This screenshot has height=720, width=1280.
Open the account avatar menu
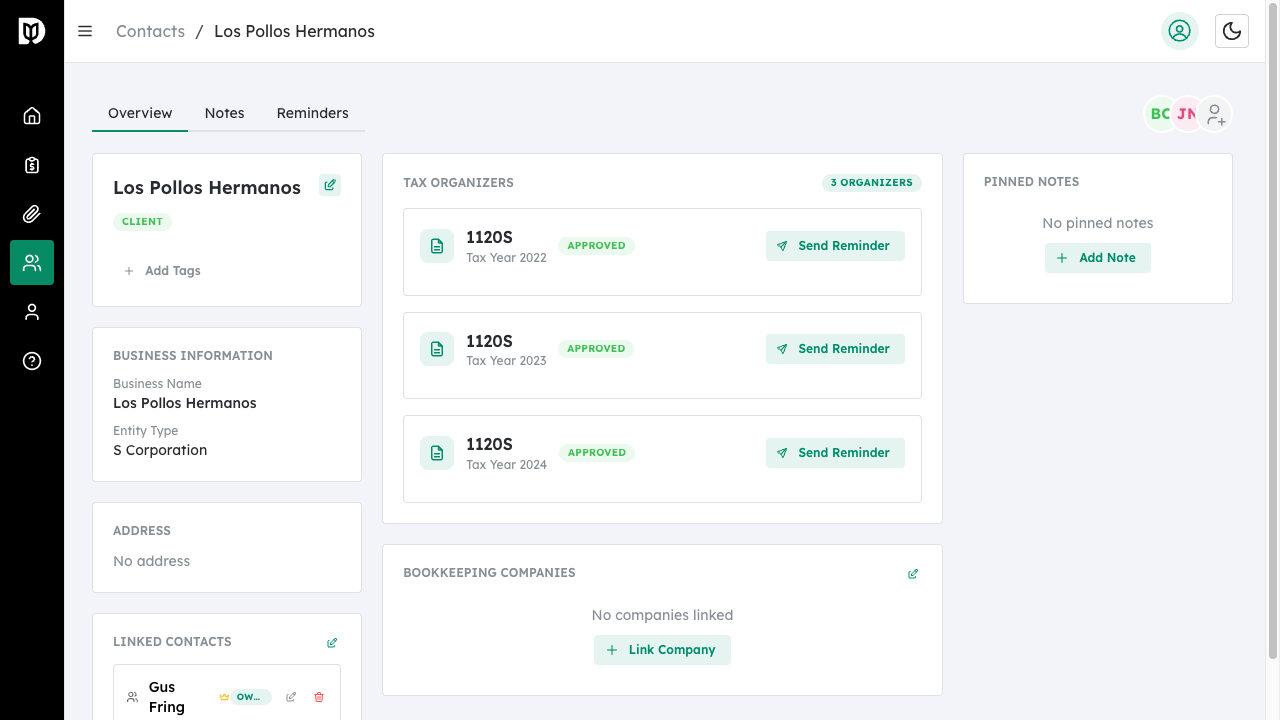click(1180, 31)
